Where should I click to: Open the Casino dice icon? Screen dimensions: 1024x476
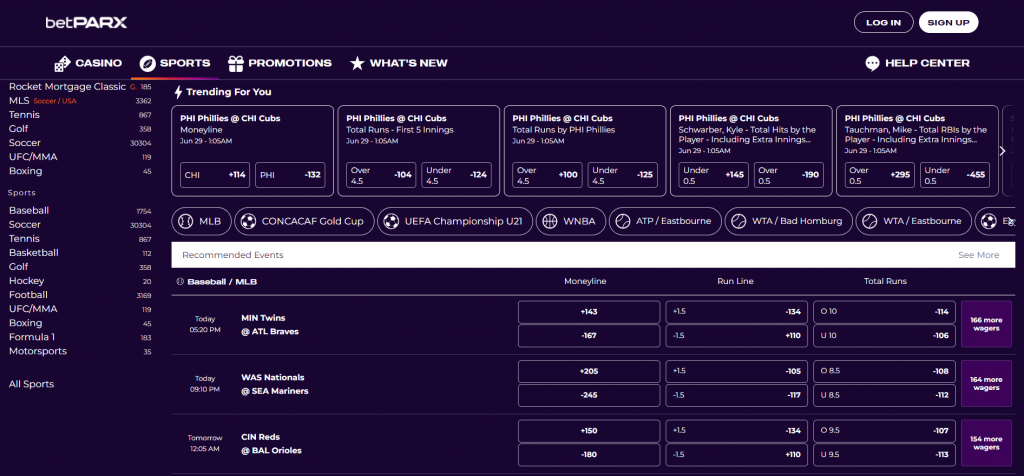coord(62,63)
